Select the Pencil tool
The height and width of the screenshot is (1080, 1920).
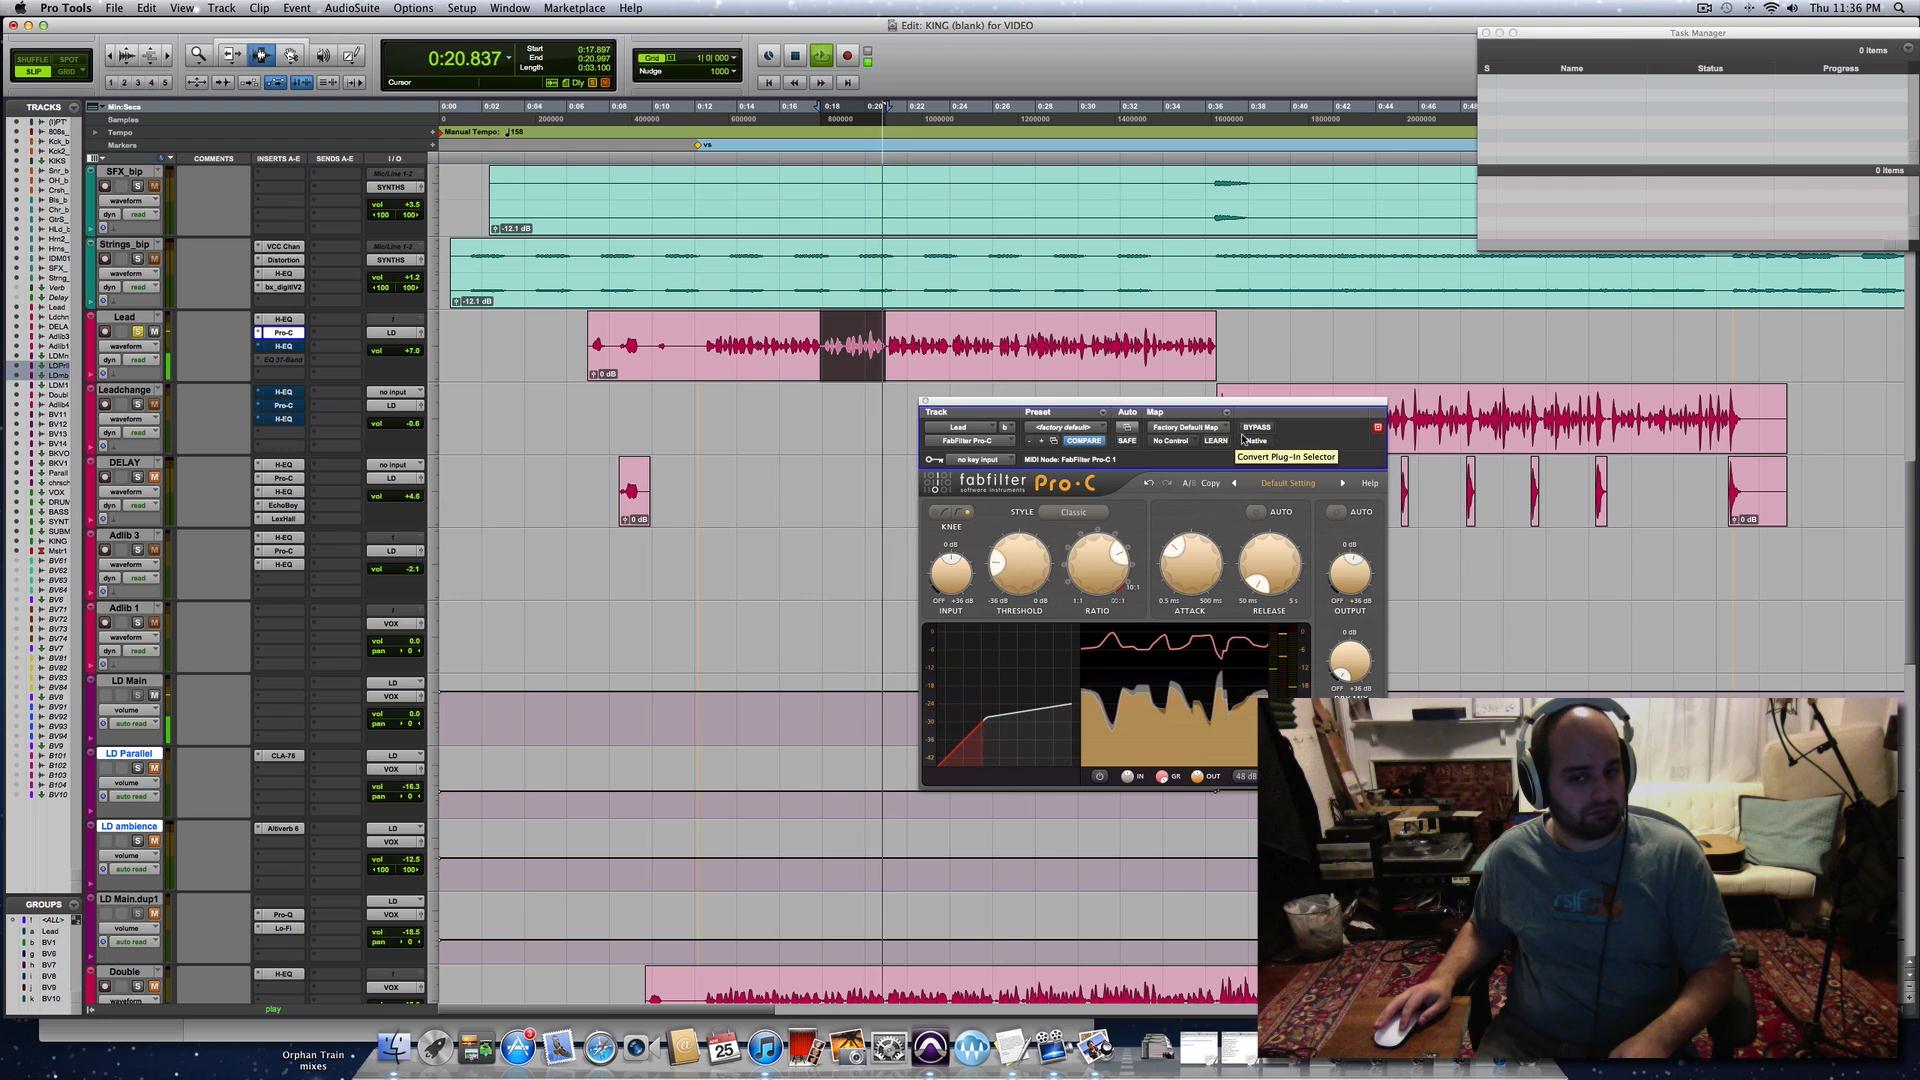(351, 57)
